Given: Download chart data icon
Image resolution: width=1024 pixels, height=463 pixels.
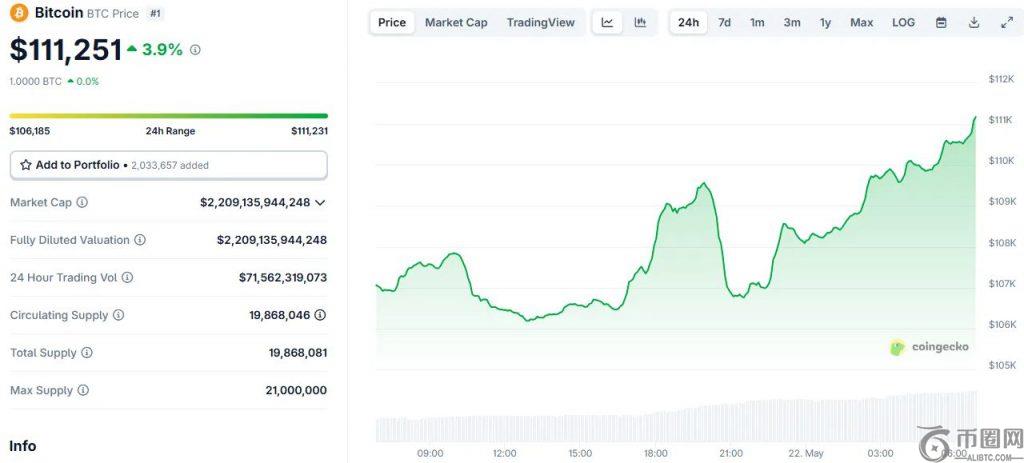Looking at the screenshot, I should [974, 22].
